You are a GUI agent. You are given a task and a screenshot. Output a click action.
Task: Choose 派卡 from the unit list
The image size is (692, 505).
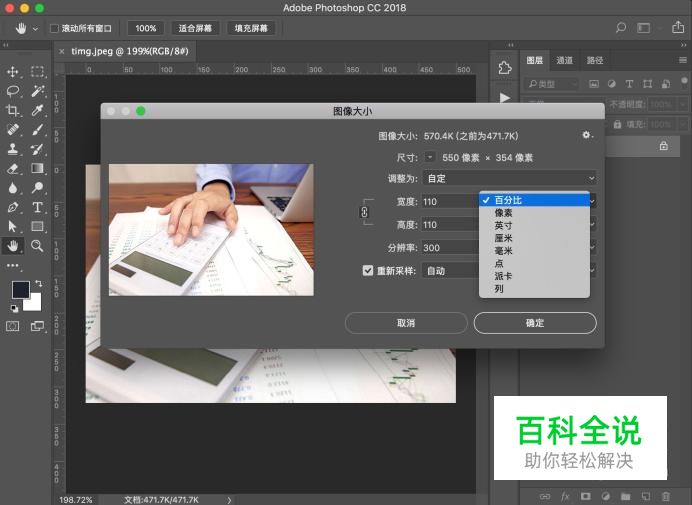(534, 276)
